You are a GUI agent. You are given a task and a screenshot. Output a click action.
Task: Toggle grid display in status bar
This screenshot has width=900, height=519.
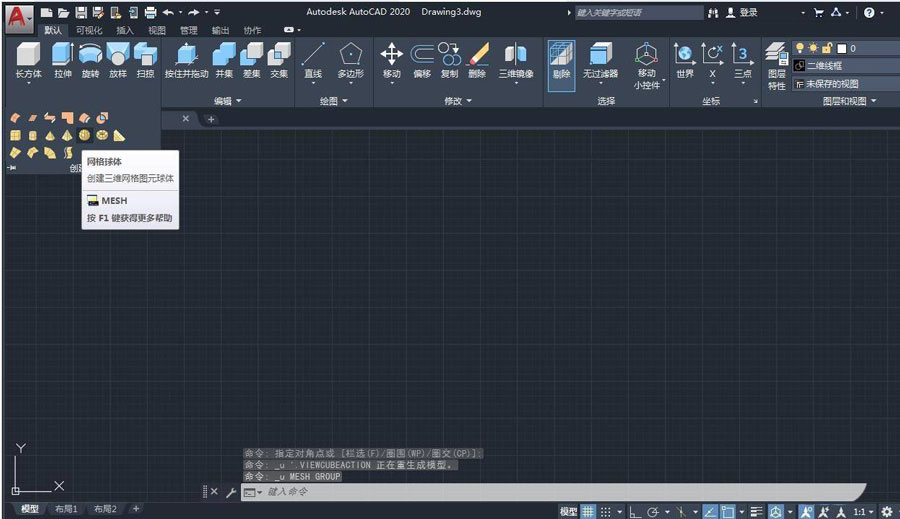point(588,512)
